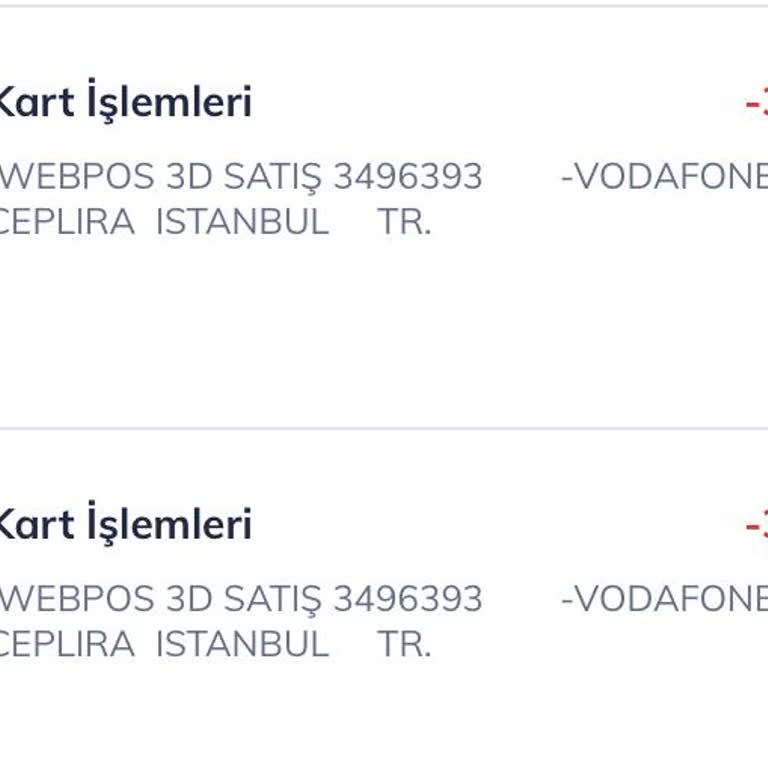Tap WEBPOS in the second transaction description
768x768 pixels.
coord(76,600)
